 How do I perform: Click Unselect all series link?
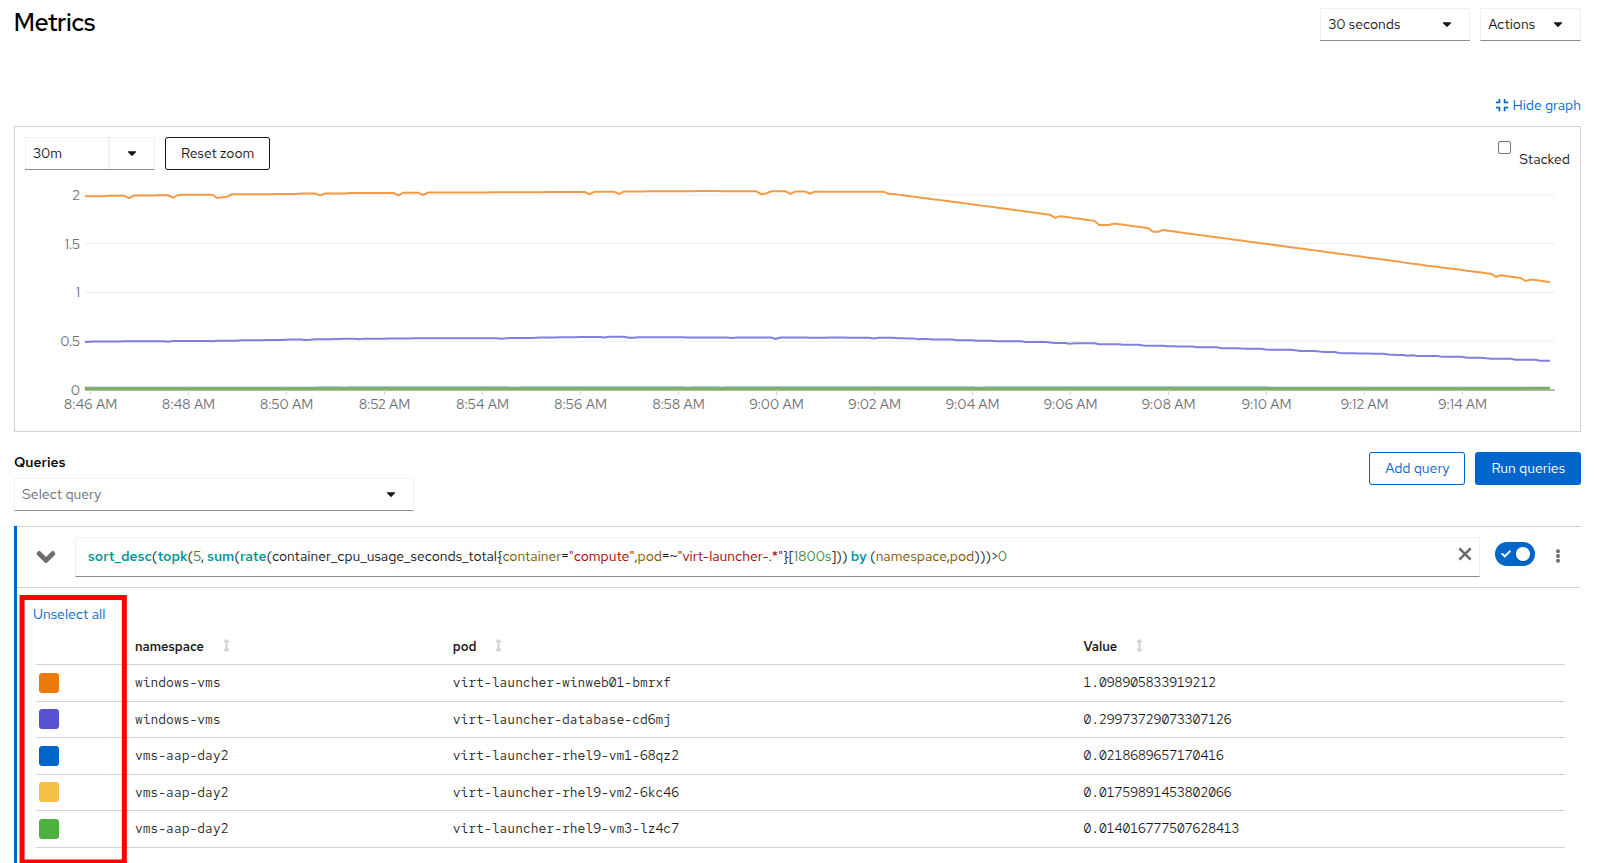click(x=69, y=614)
